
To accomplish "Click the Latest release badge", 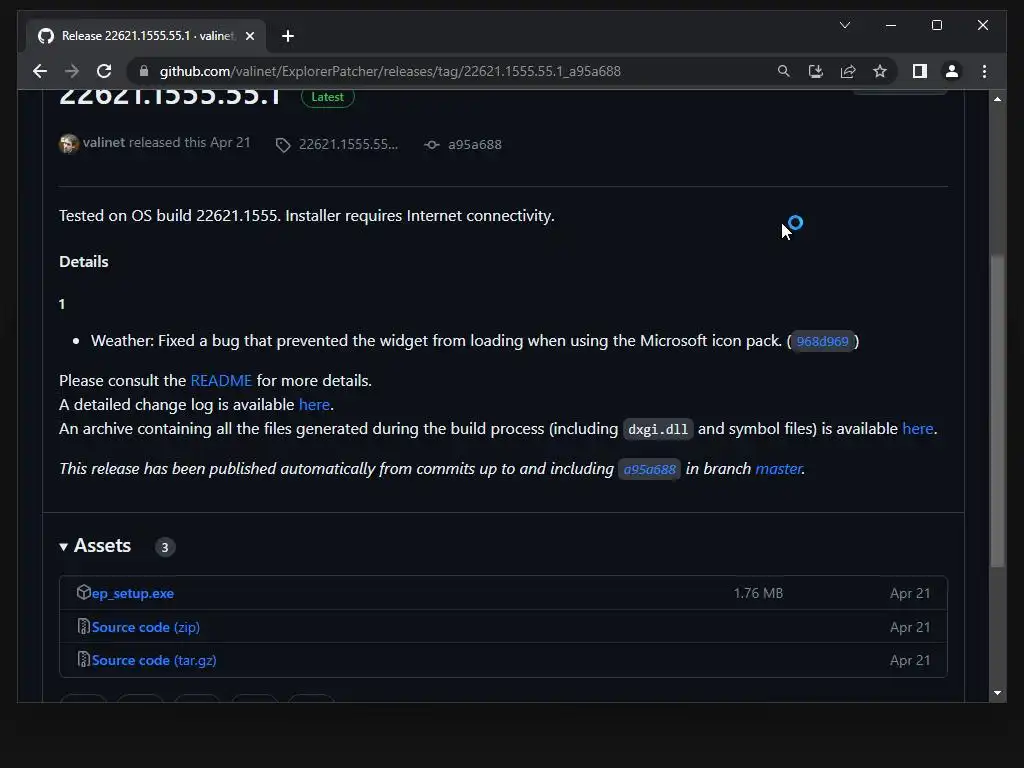I will click(x=327, y=97).
